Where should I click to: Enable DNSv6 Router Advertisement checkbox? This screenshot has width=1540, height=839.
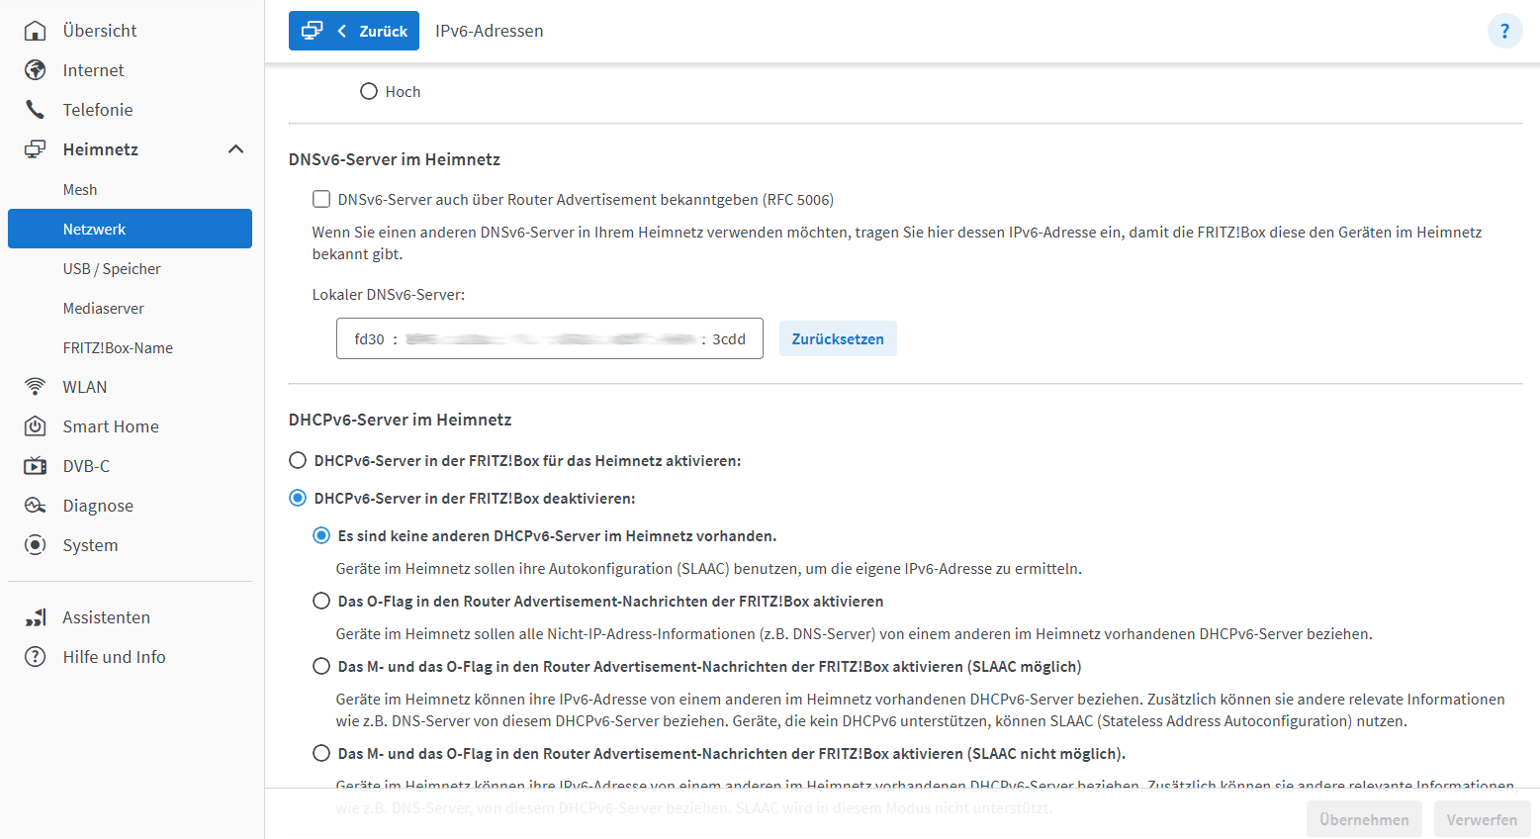pos(321,199)
